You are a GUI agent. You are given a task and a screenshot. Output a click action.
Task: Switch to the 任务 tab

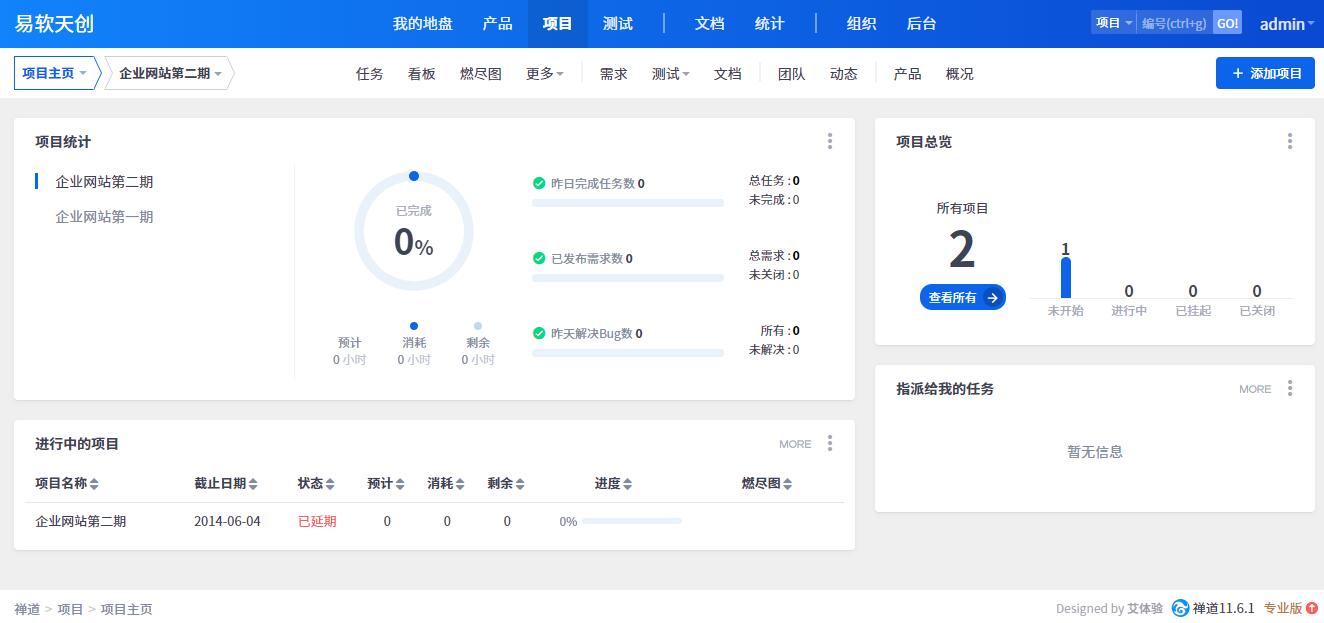point(370,73)
